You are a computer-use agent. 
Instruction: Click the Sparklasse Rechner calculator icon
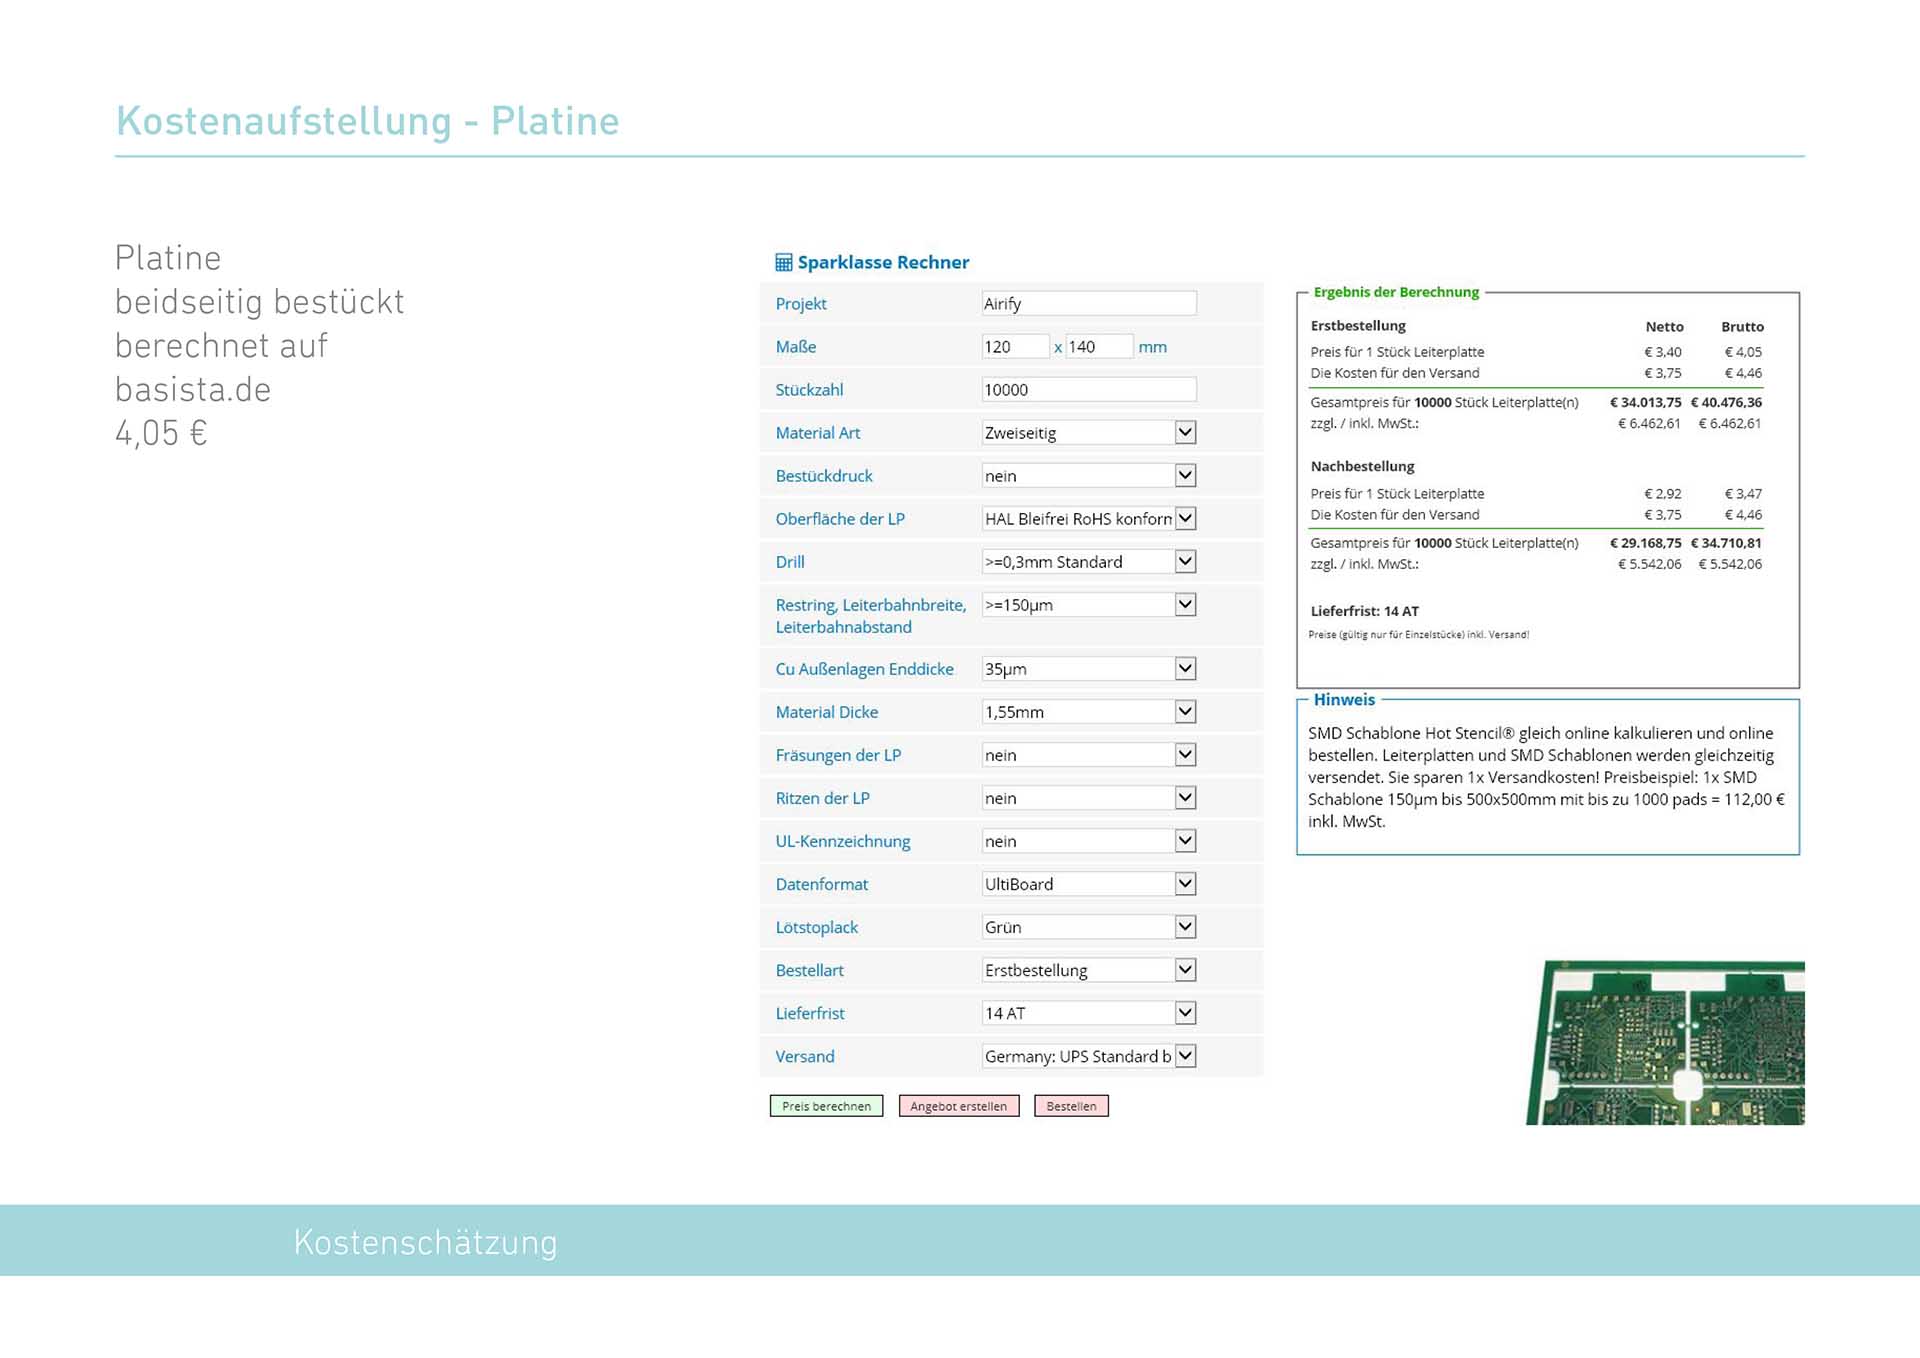[x=783, y=263]
